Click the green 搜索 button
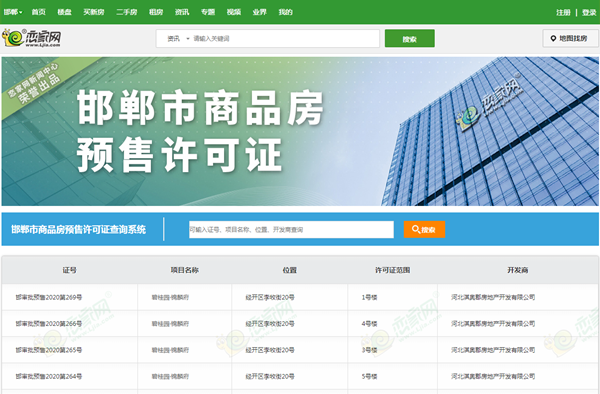Screen dimensions: 600x394 click(x=409, y=38)
